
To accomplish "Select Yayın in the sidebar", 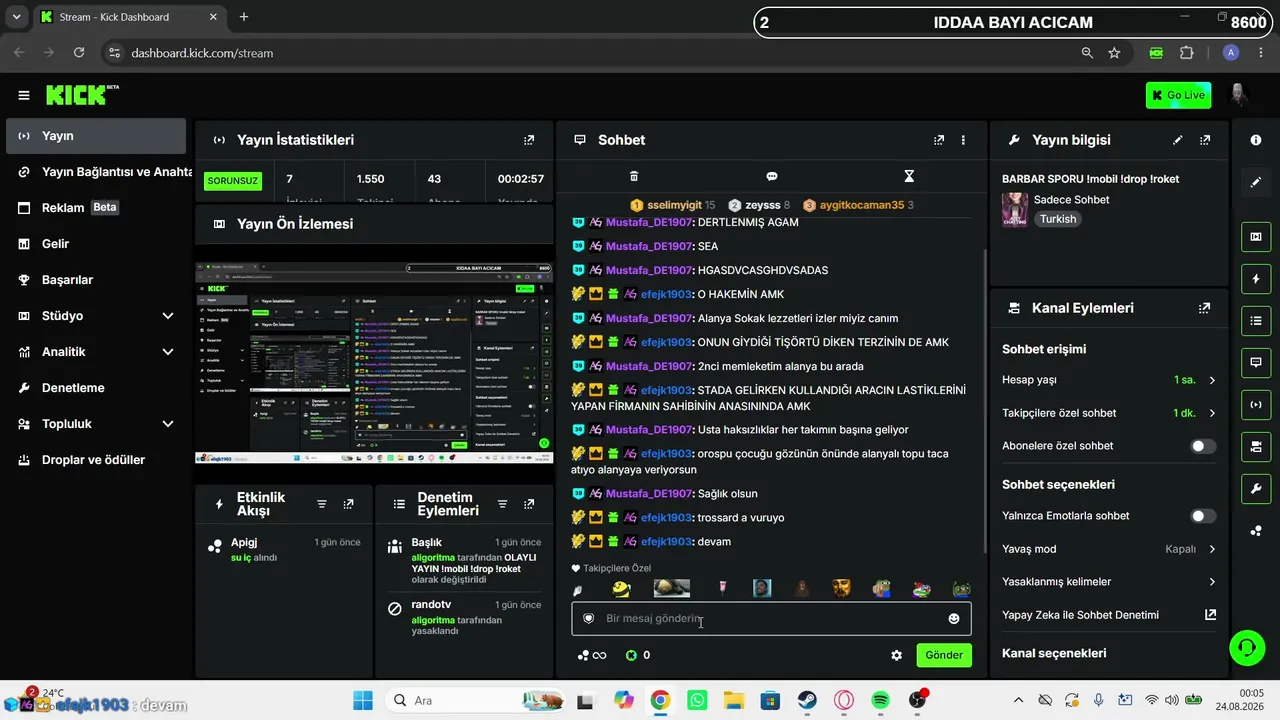I will coord(96,136).
